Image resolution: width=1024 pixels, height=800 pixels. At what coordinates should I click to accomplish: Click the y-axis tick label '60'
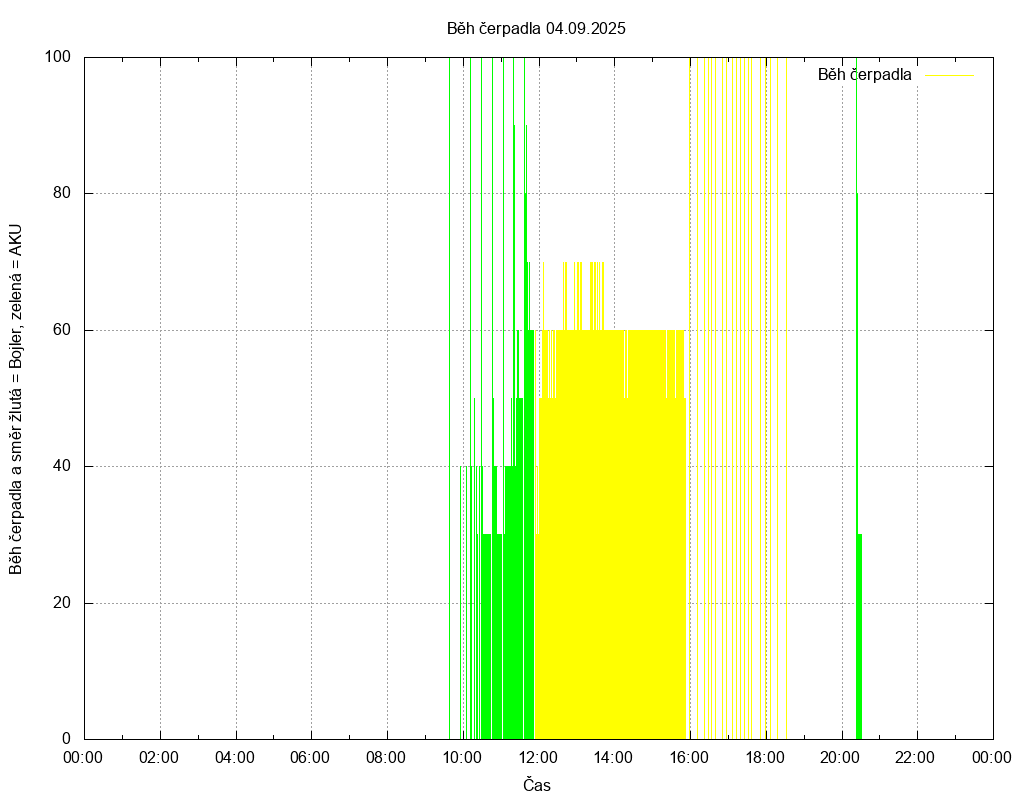point(62,330)
